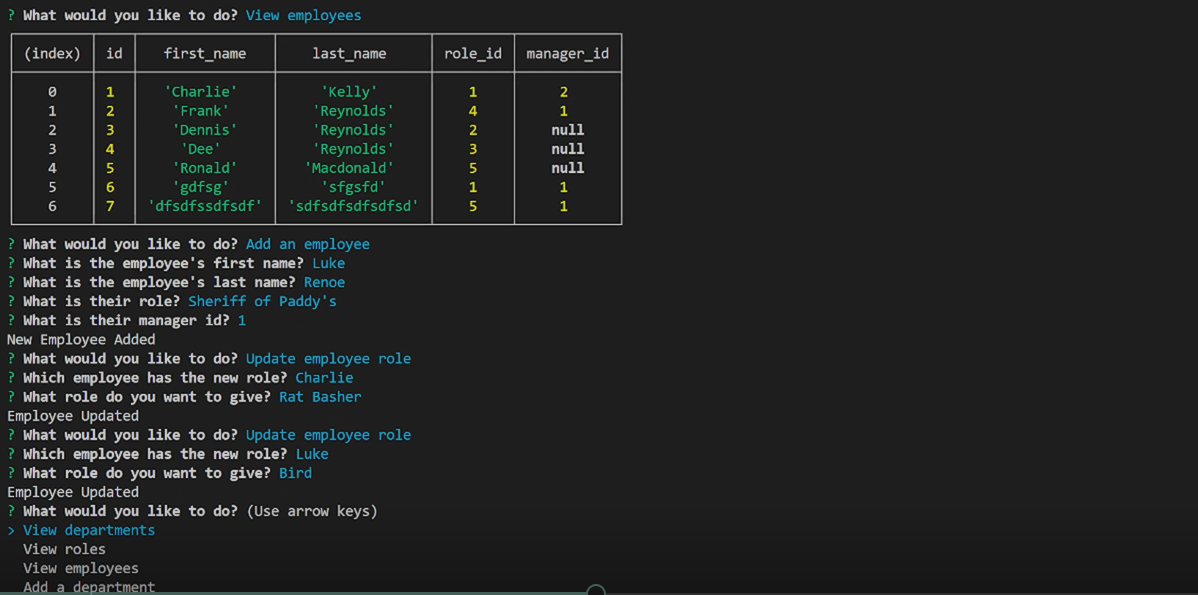
Task: Click the null manager_id in Dennis's row
Action: click(568, 130)
